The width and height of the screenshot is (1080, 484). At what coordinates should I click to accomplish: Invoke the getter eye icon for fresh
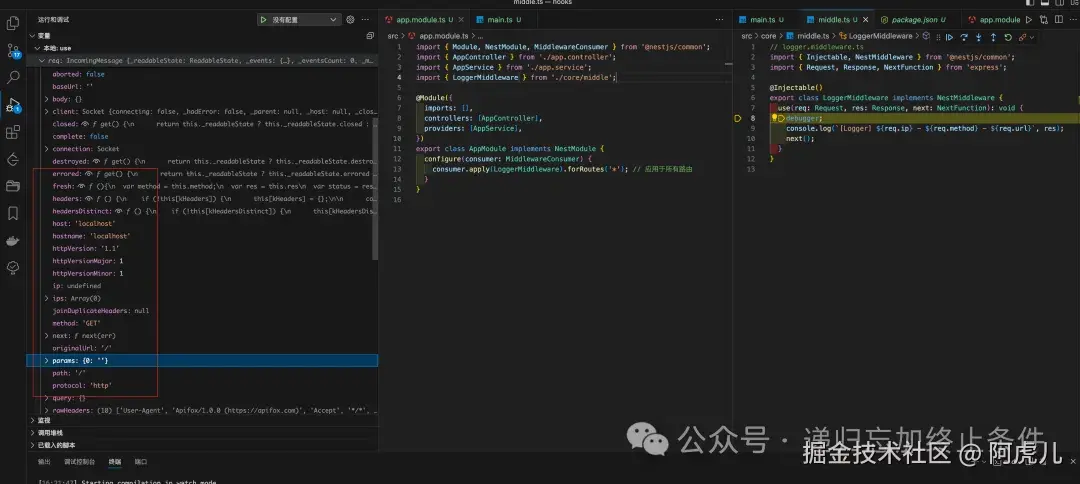click(x=81, y=186)
